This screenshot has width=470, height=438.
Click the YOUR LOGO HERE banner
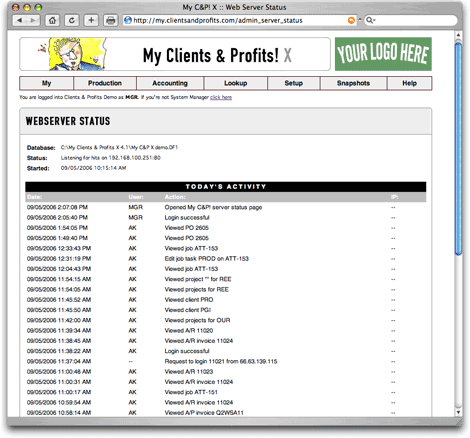click(383, 54)
